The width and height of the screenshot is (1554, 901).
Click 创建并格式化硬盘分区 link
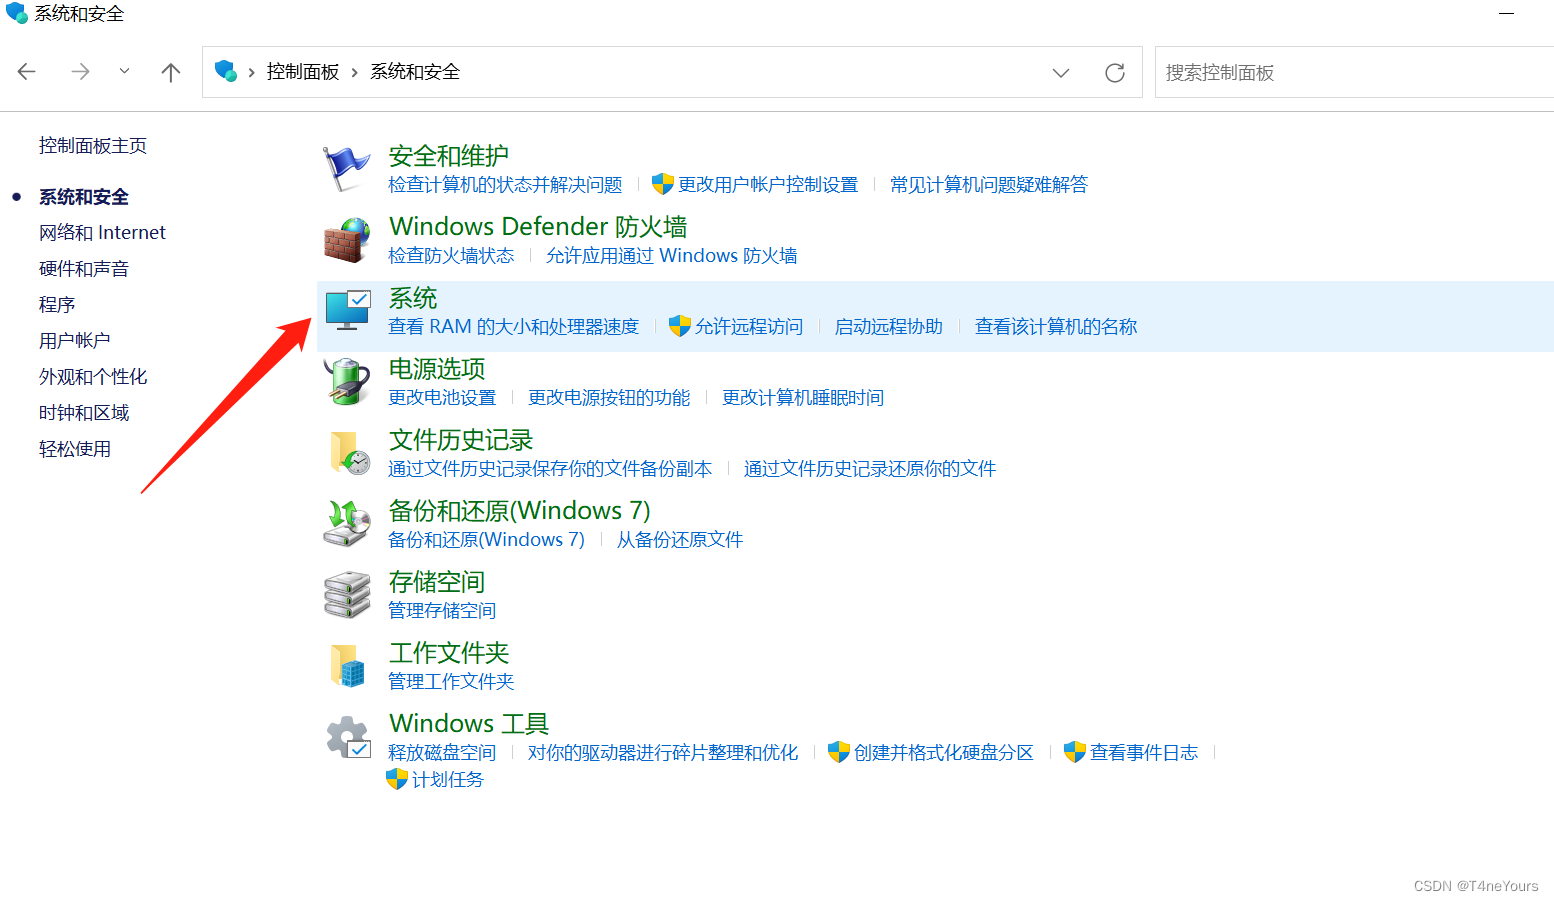[x=943, y=753]
